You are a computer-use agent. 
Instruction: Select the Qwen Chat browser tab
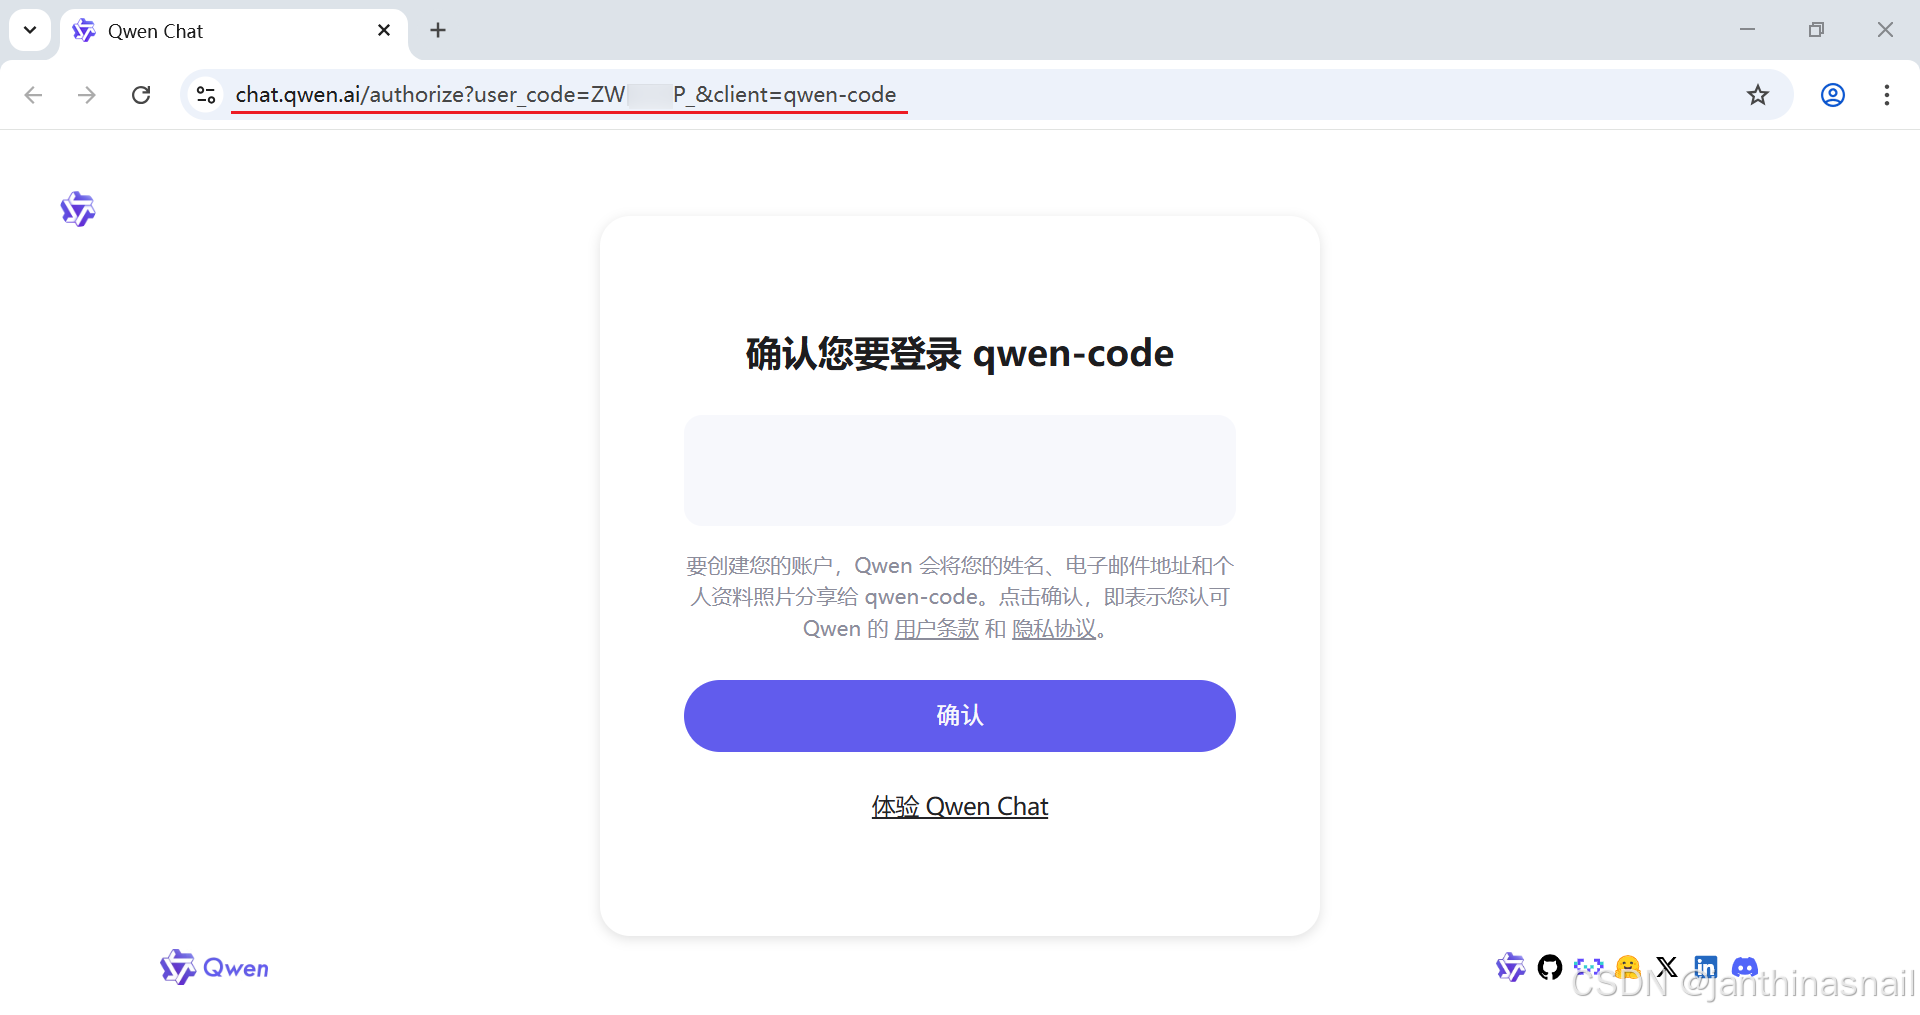coord(234,31)
